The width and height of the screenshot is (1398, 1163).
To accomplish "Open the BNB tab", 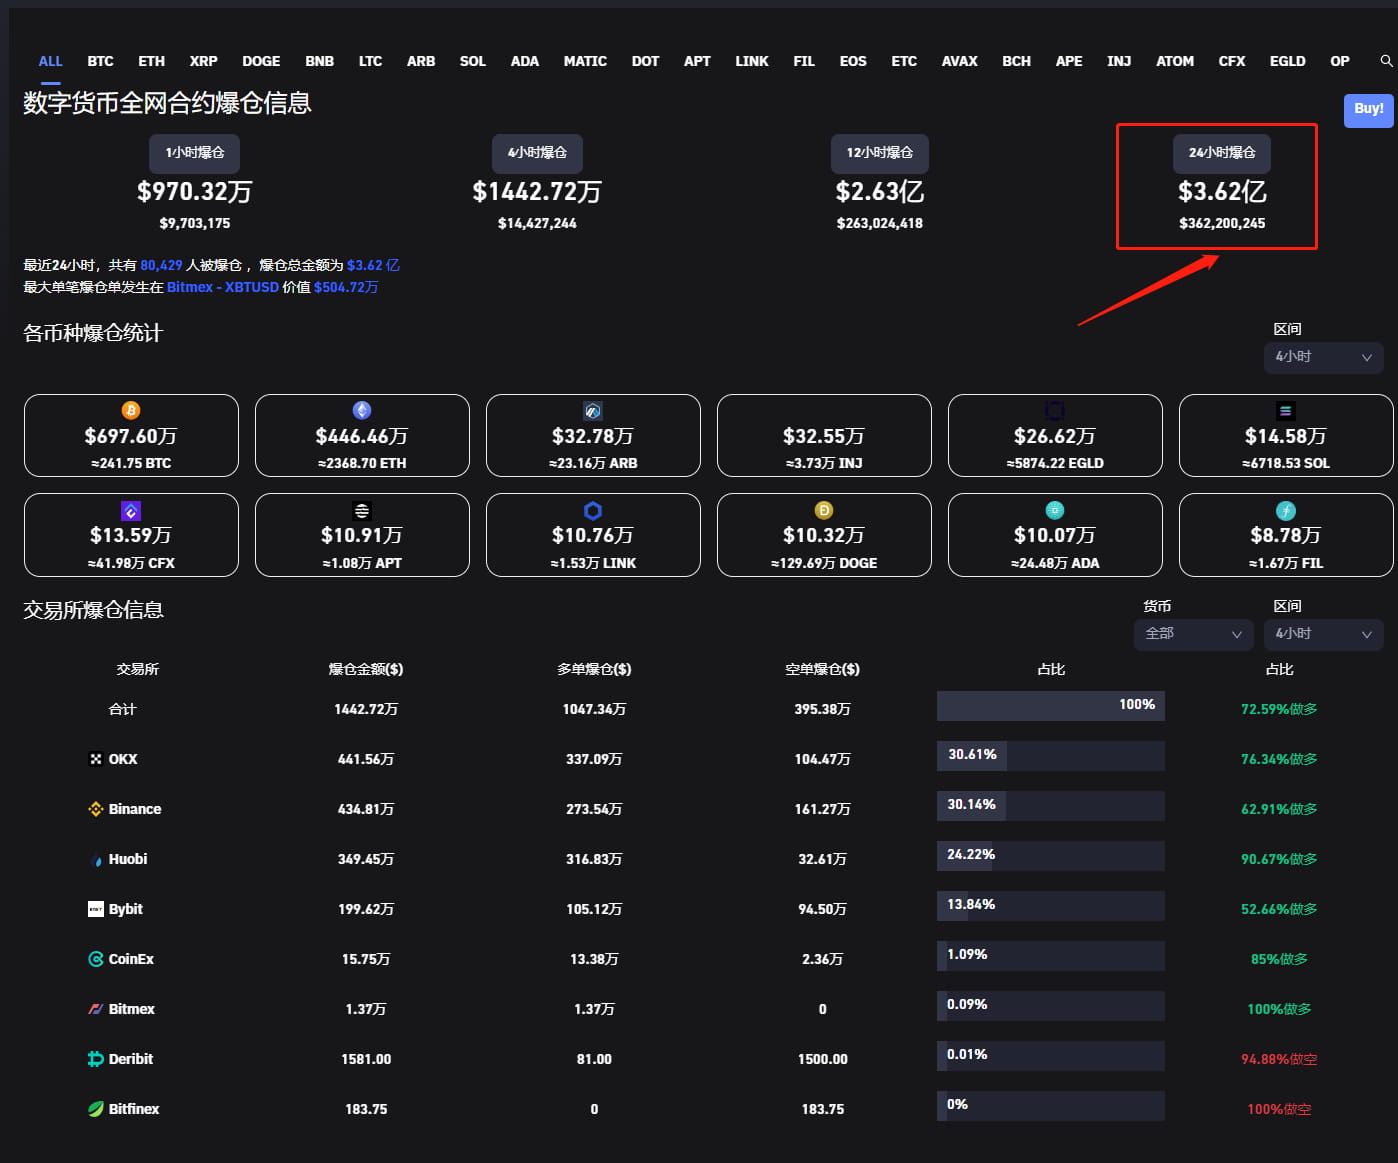I will pos(320,61).
